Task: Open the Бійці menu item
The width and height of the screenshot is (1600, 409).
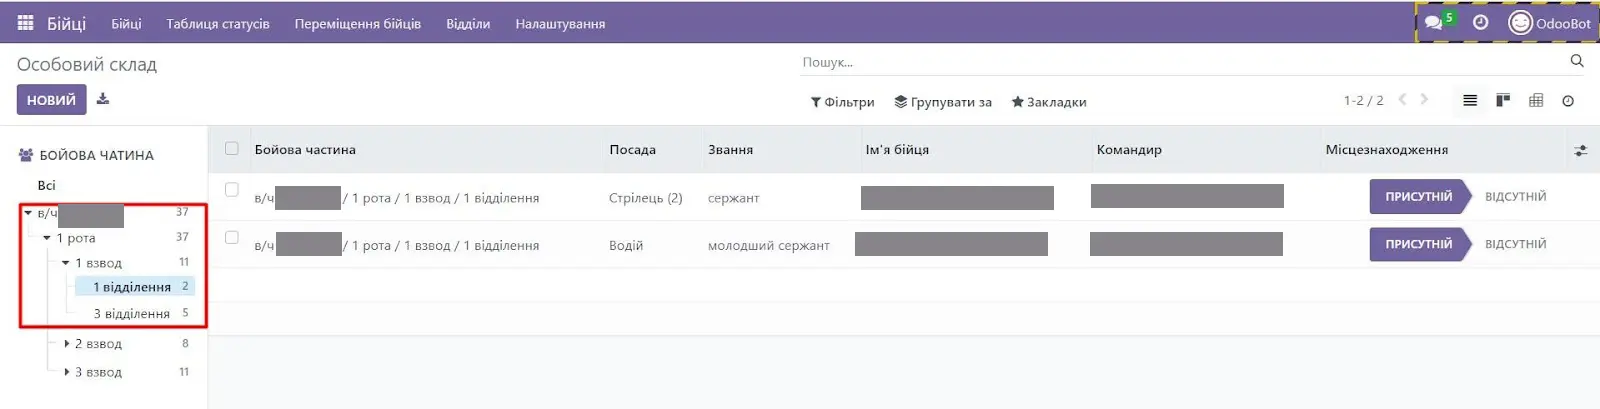Action: pos(126,23)
